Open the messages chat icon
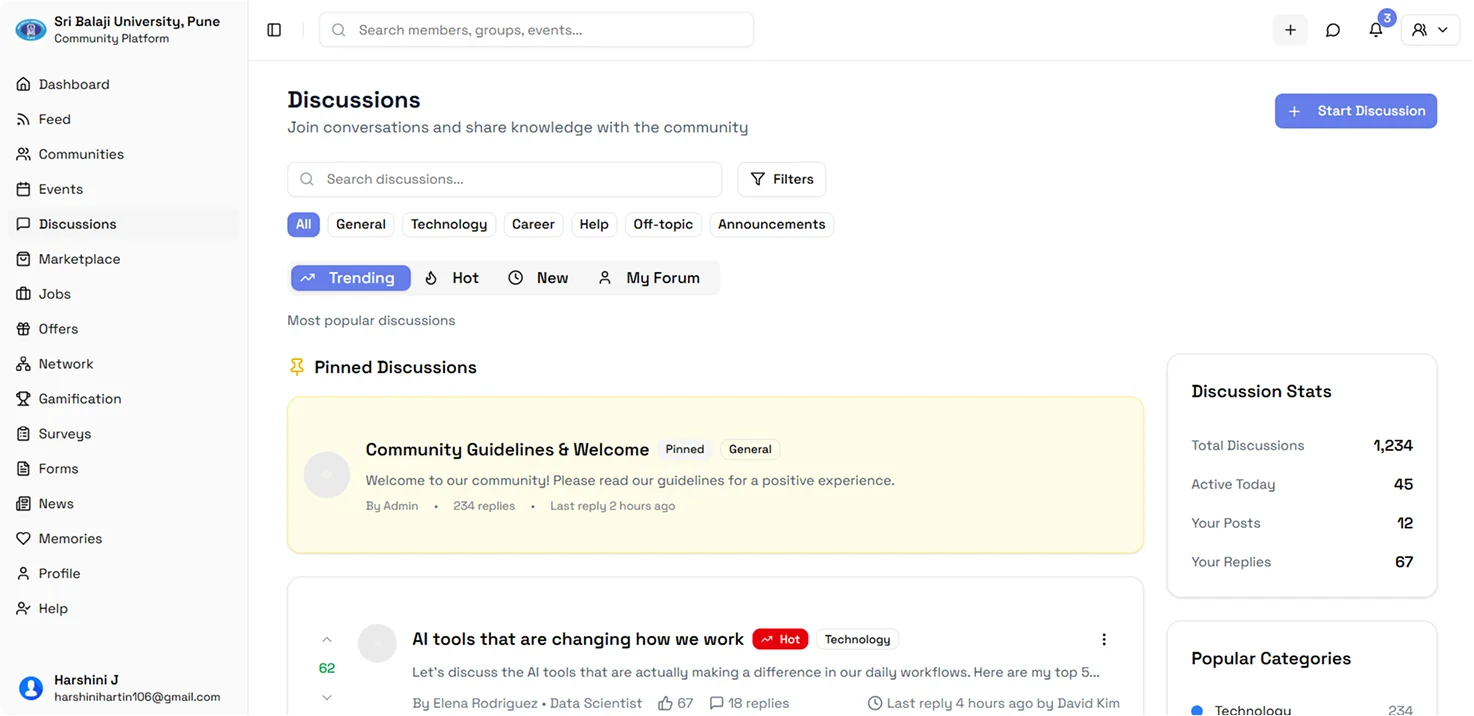Screen dimensions: 1474x716 point(1333,30)
